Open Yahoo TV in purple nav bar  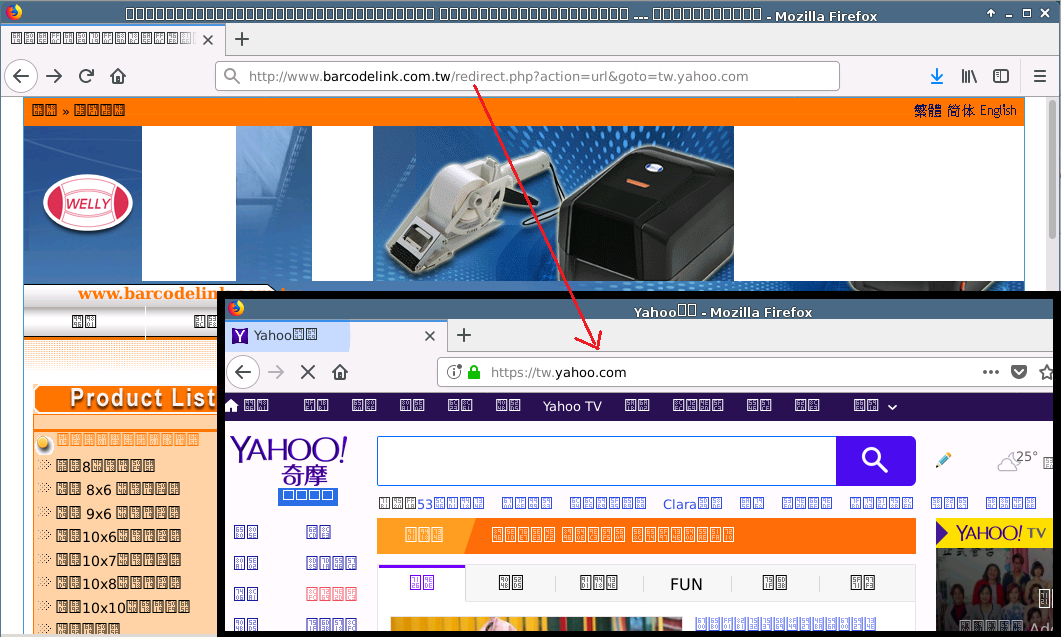572,406
